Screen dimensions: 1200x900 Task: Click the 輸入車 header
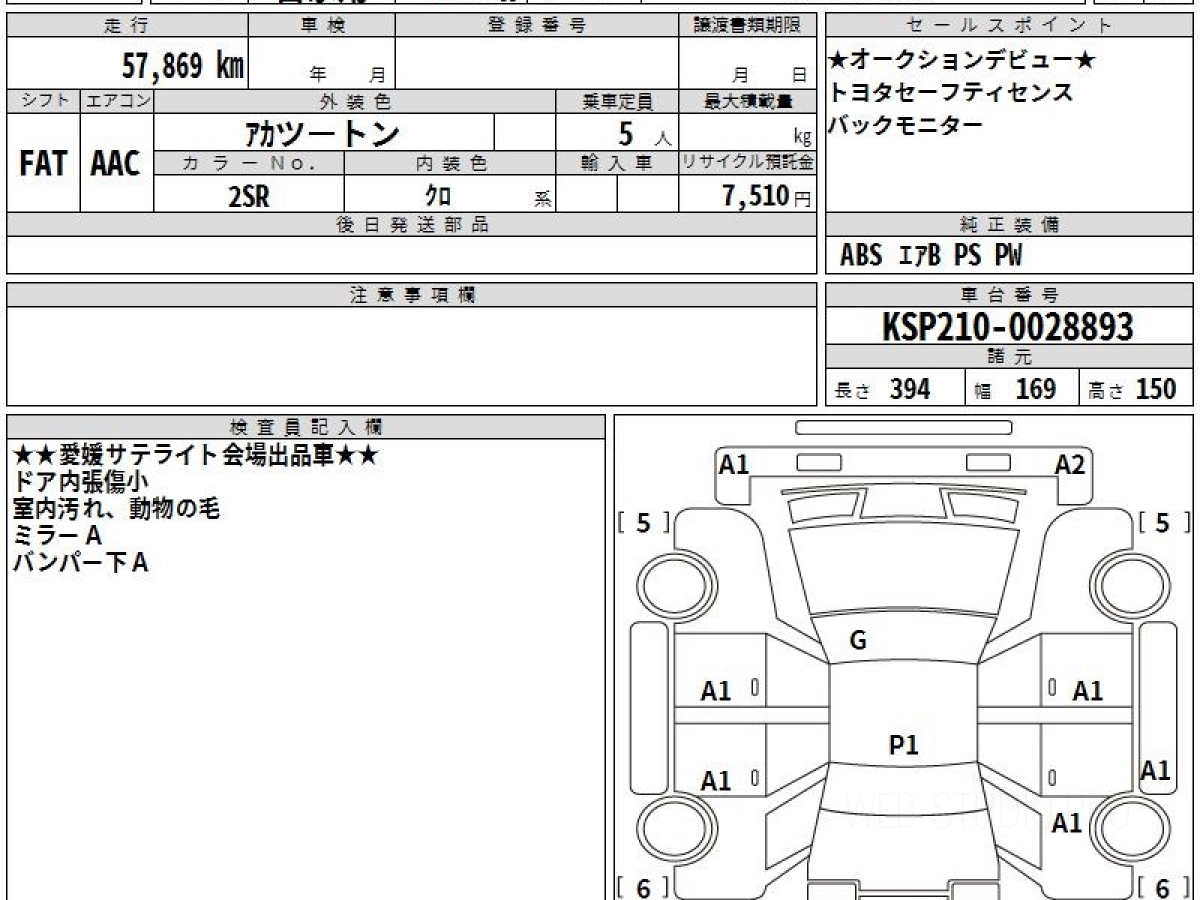click(617, 163)
